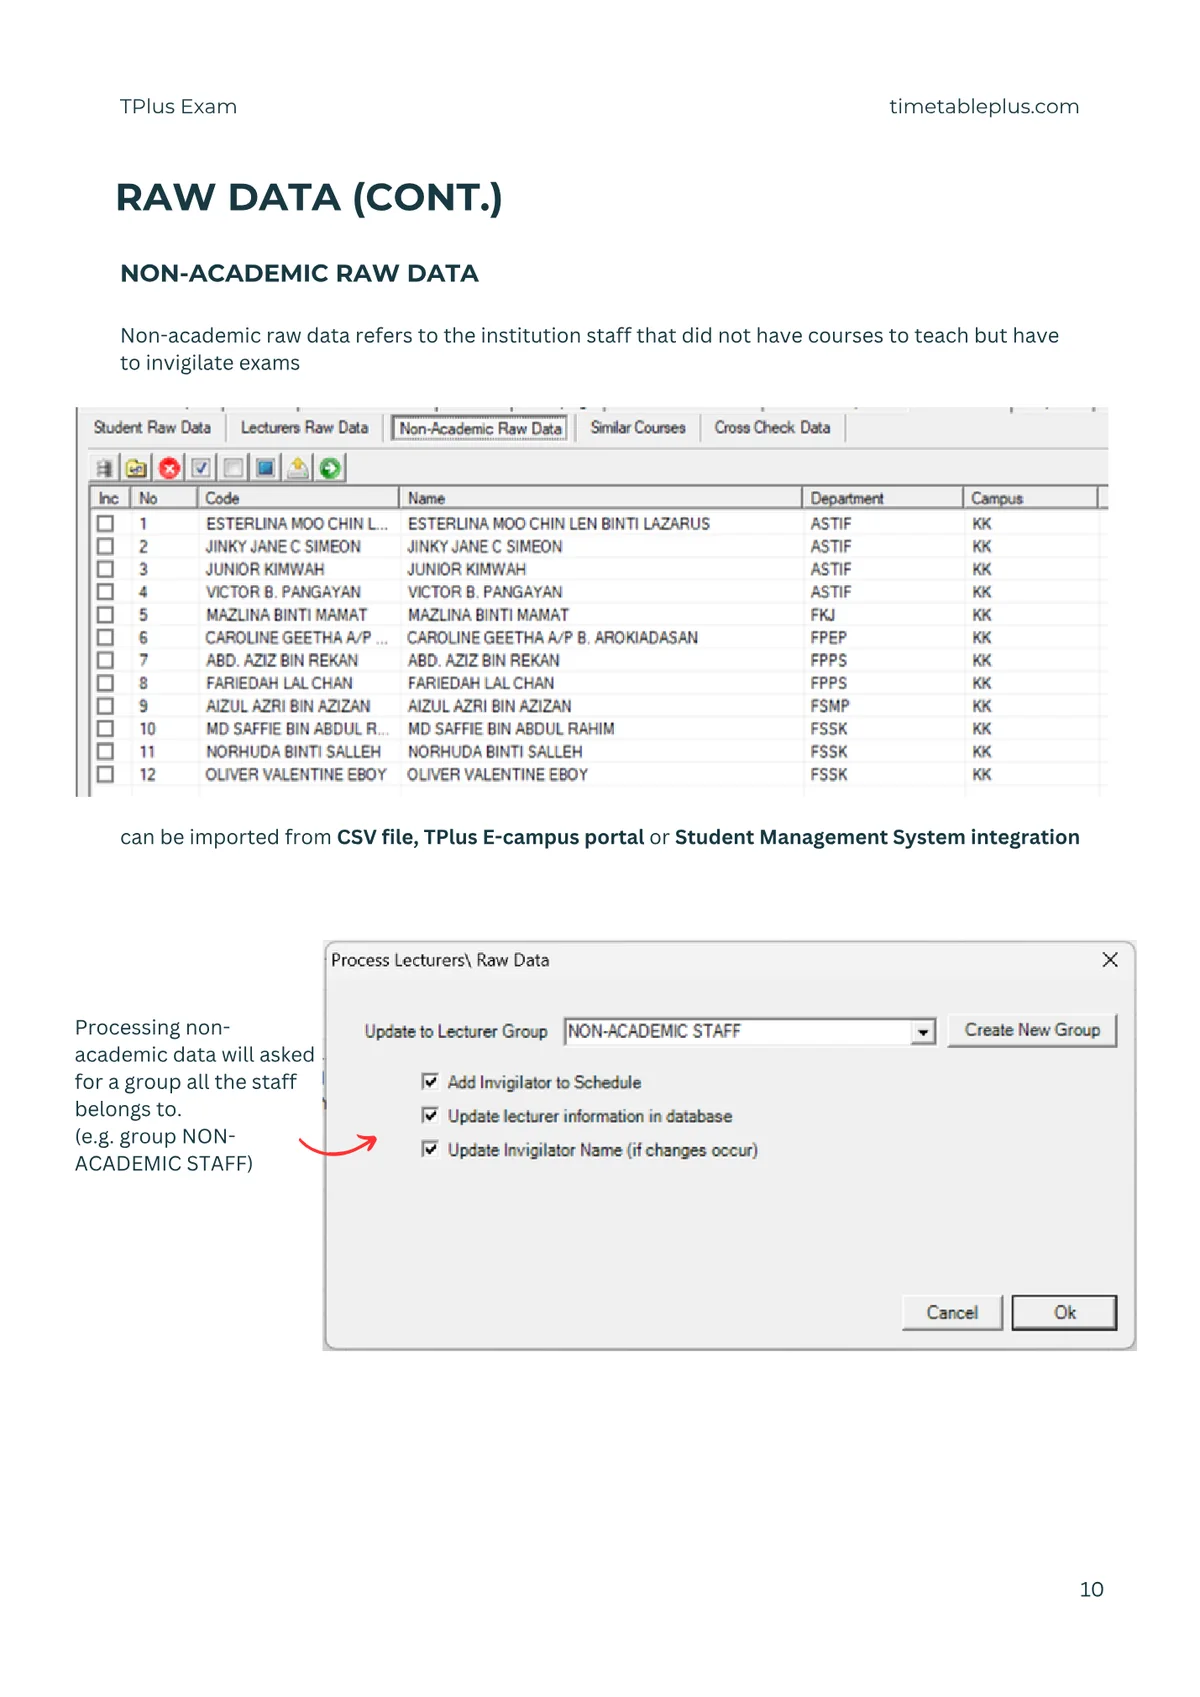Switch to Student Raw Data tab
This screenshot has height=1697, width=1200.
point(152,428)
